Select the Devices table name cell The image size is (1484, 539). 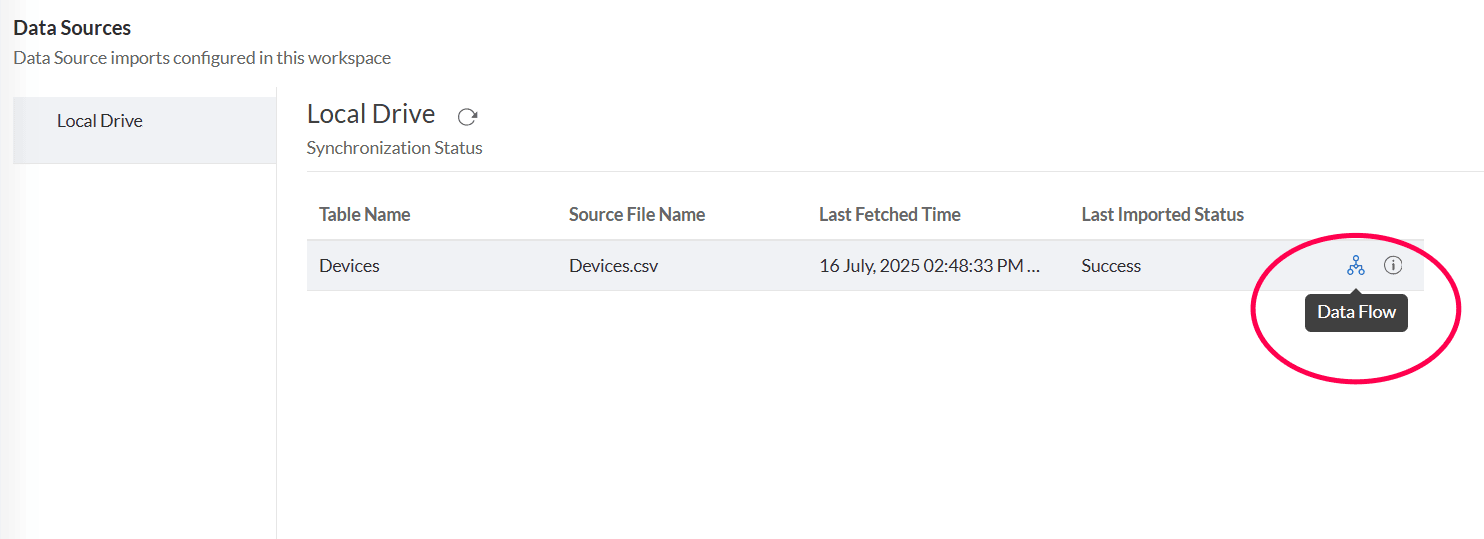[x=349, y=266]
